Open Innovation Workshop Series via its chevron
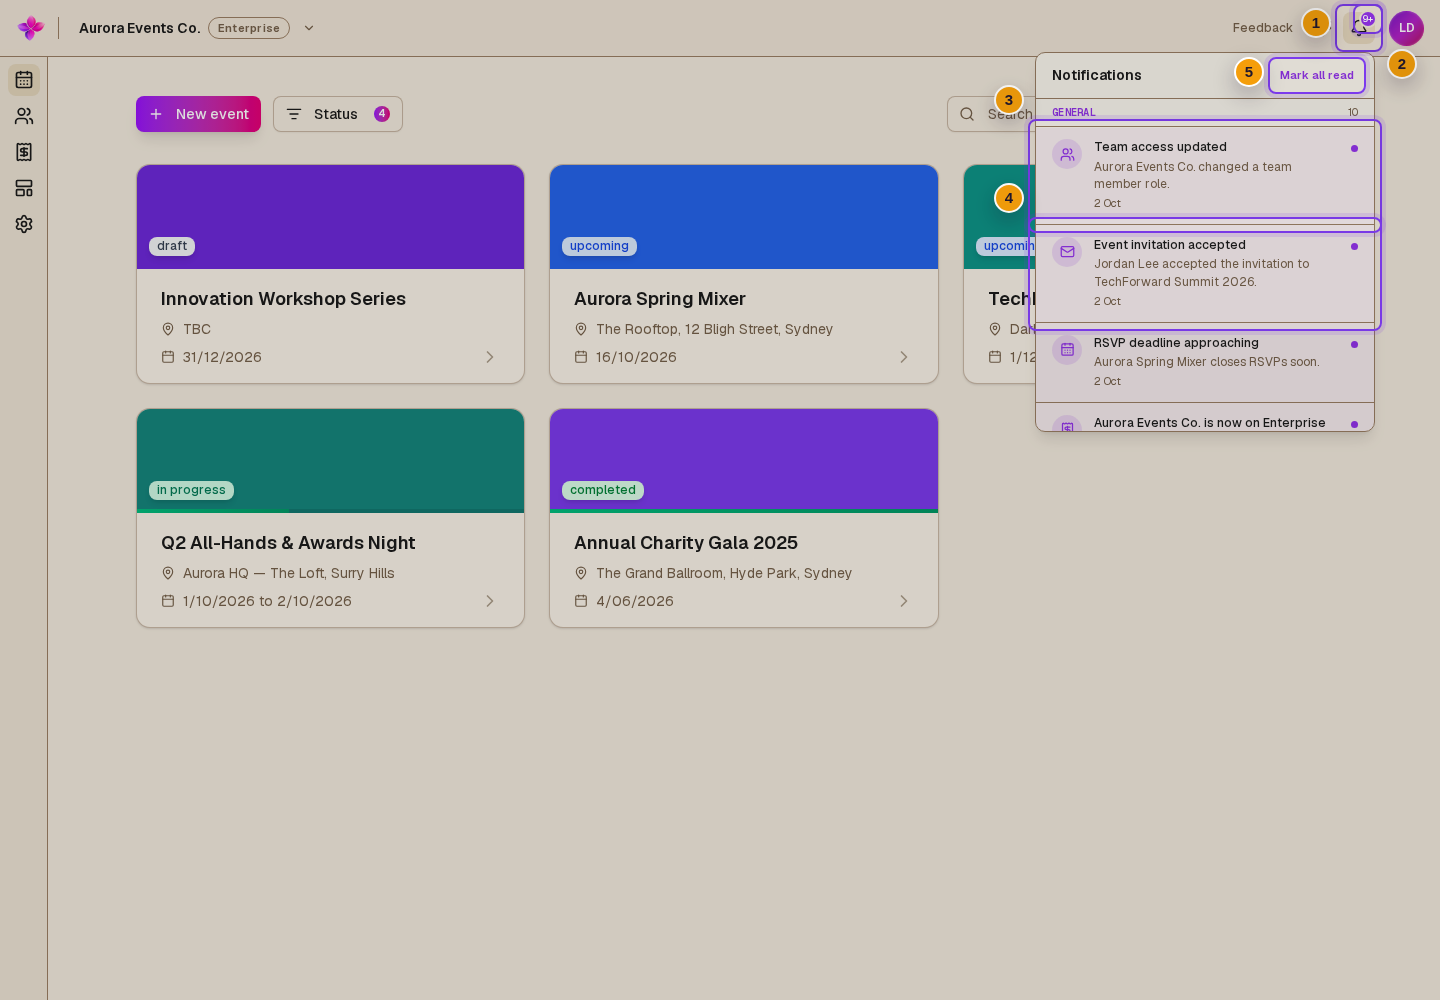The height and width of the screenshot is (1000, 1440). (490, 357)
